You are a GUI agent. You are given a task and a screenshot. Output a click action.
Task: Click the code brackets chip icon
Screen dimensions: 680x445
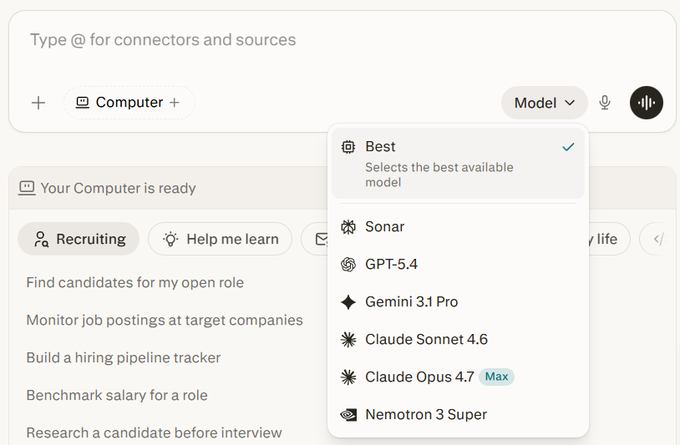(x=659, y=239)
